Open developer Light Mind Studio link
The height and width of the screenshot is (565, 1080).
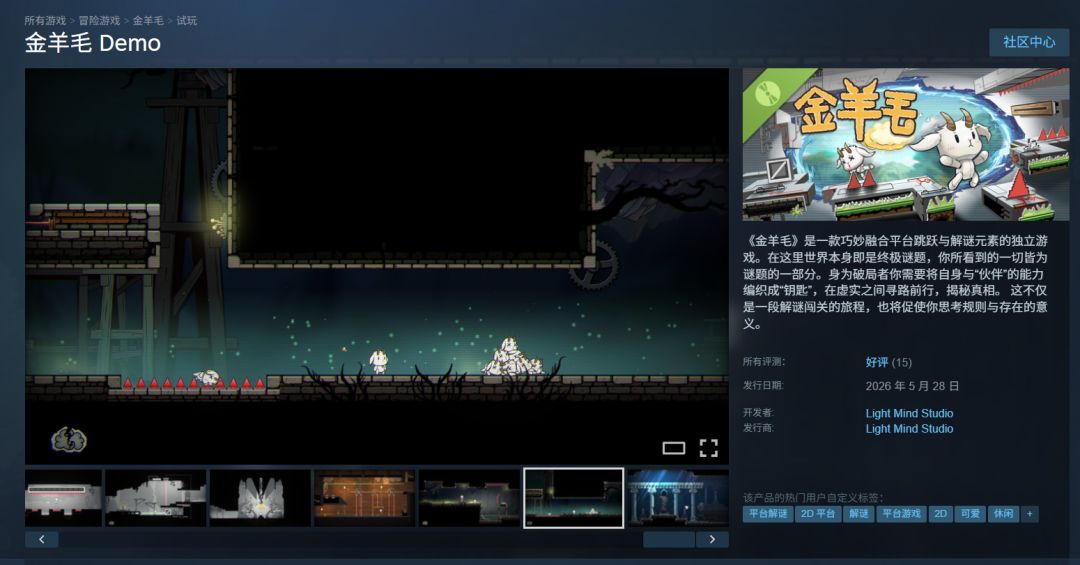coord(909,413)
